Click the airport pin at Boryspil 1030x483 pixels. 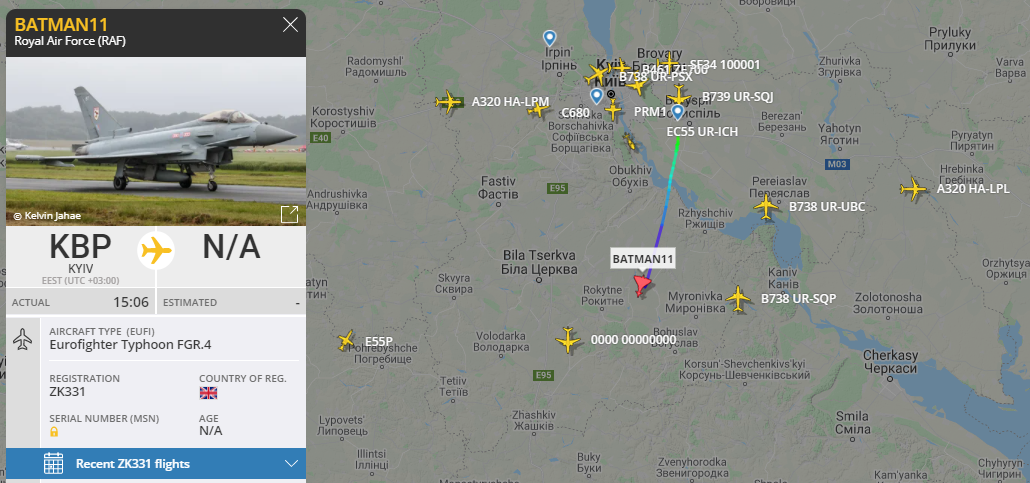[x=677, y=112]
